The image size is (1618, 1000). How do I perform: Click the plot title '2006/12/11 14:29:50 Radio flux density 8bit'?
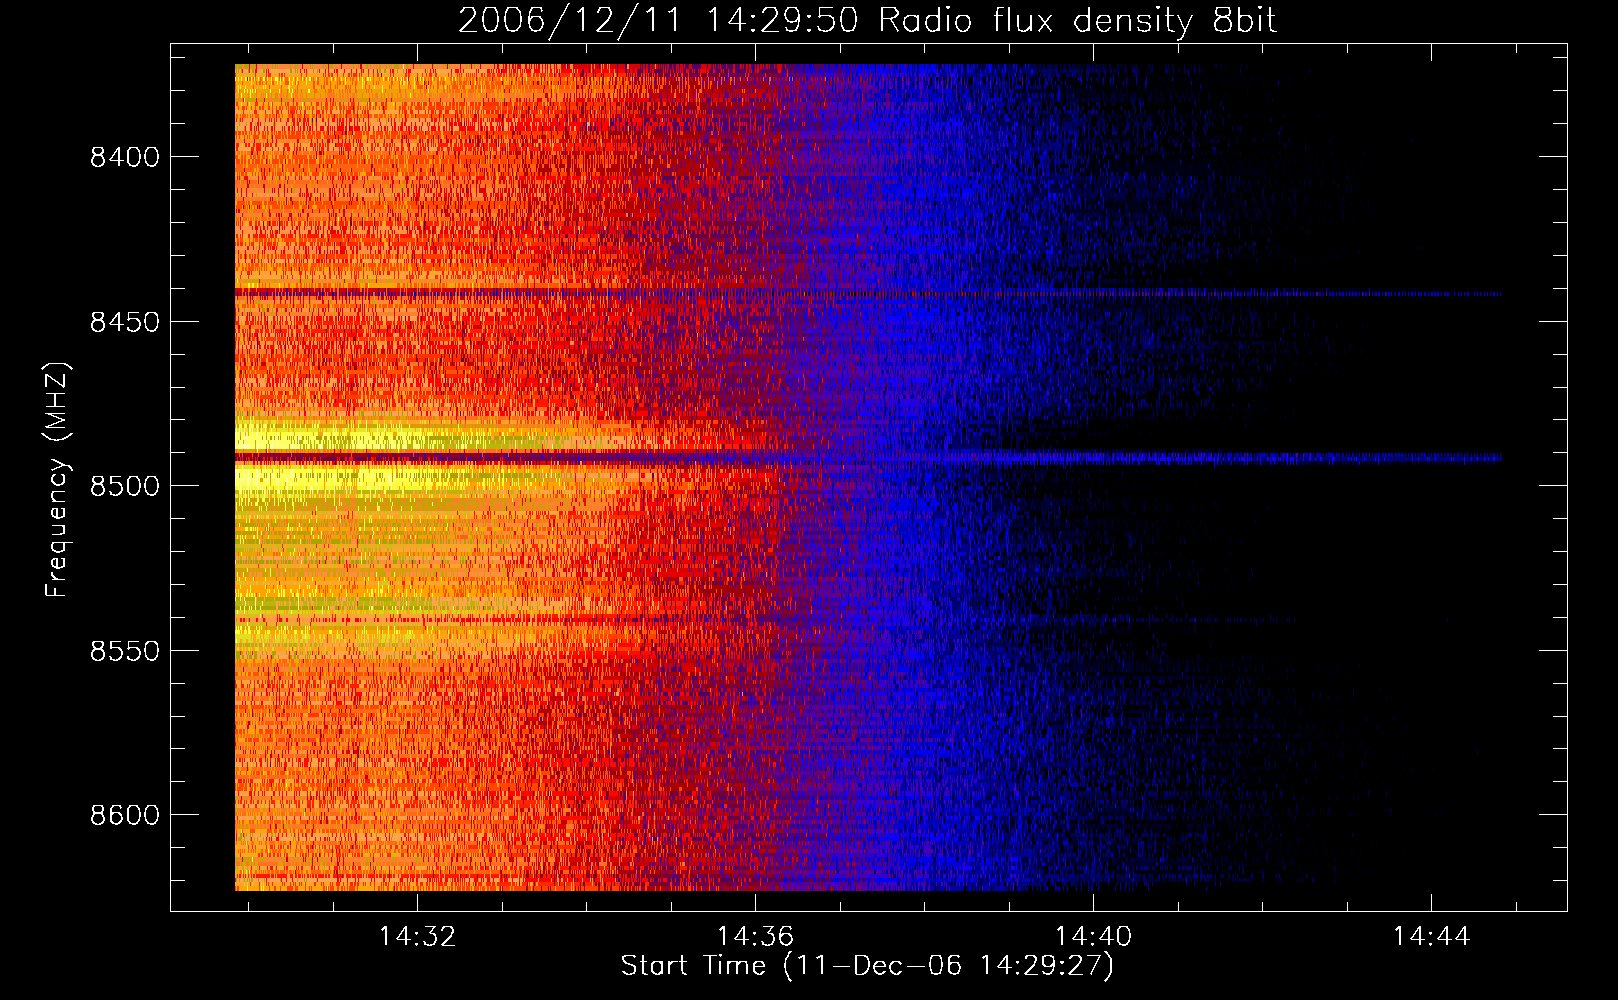pos(867,21)
